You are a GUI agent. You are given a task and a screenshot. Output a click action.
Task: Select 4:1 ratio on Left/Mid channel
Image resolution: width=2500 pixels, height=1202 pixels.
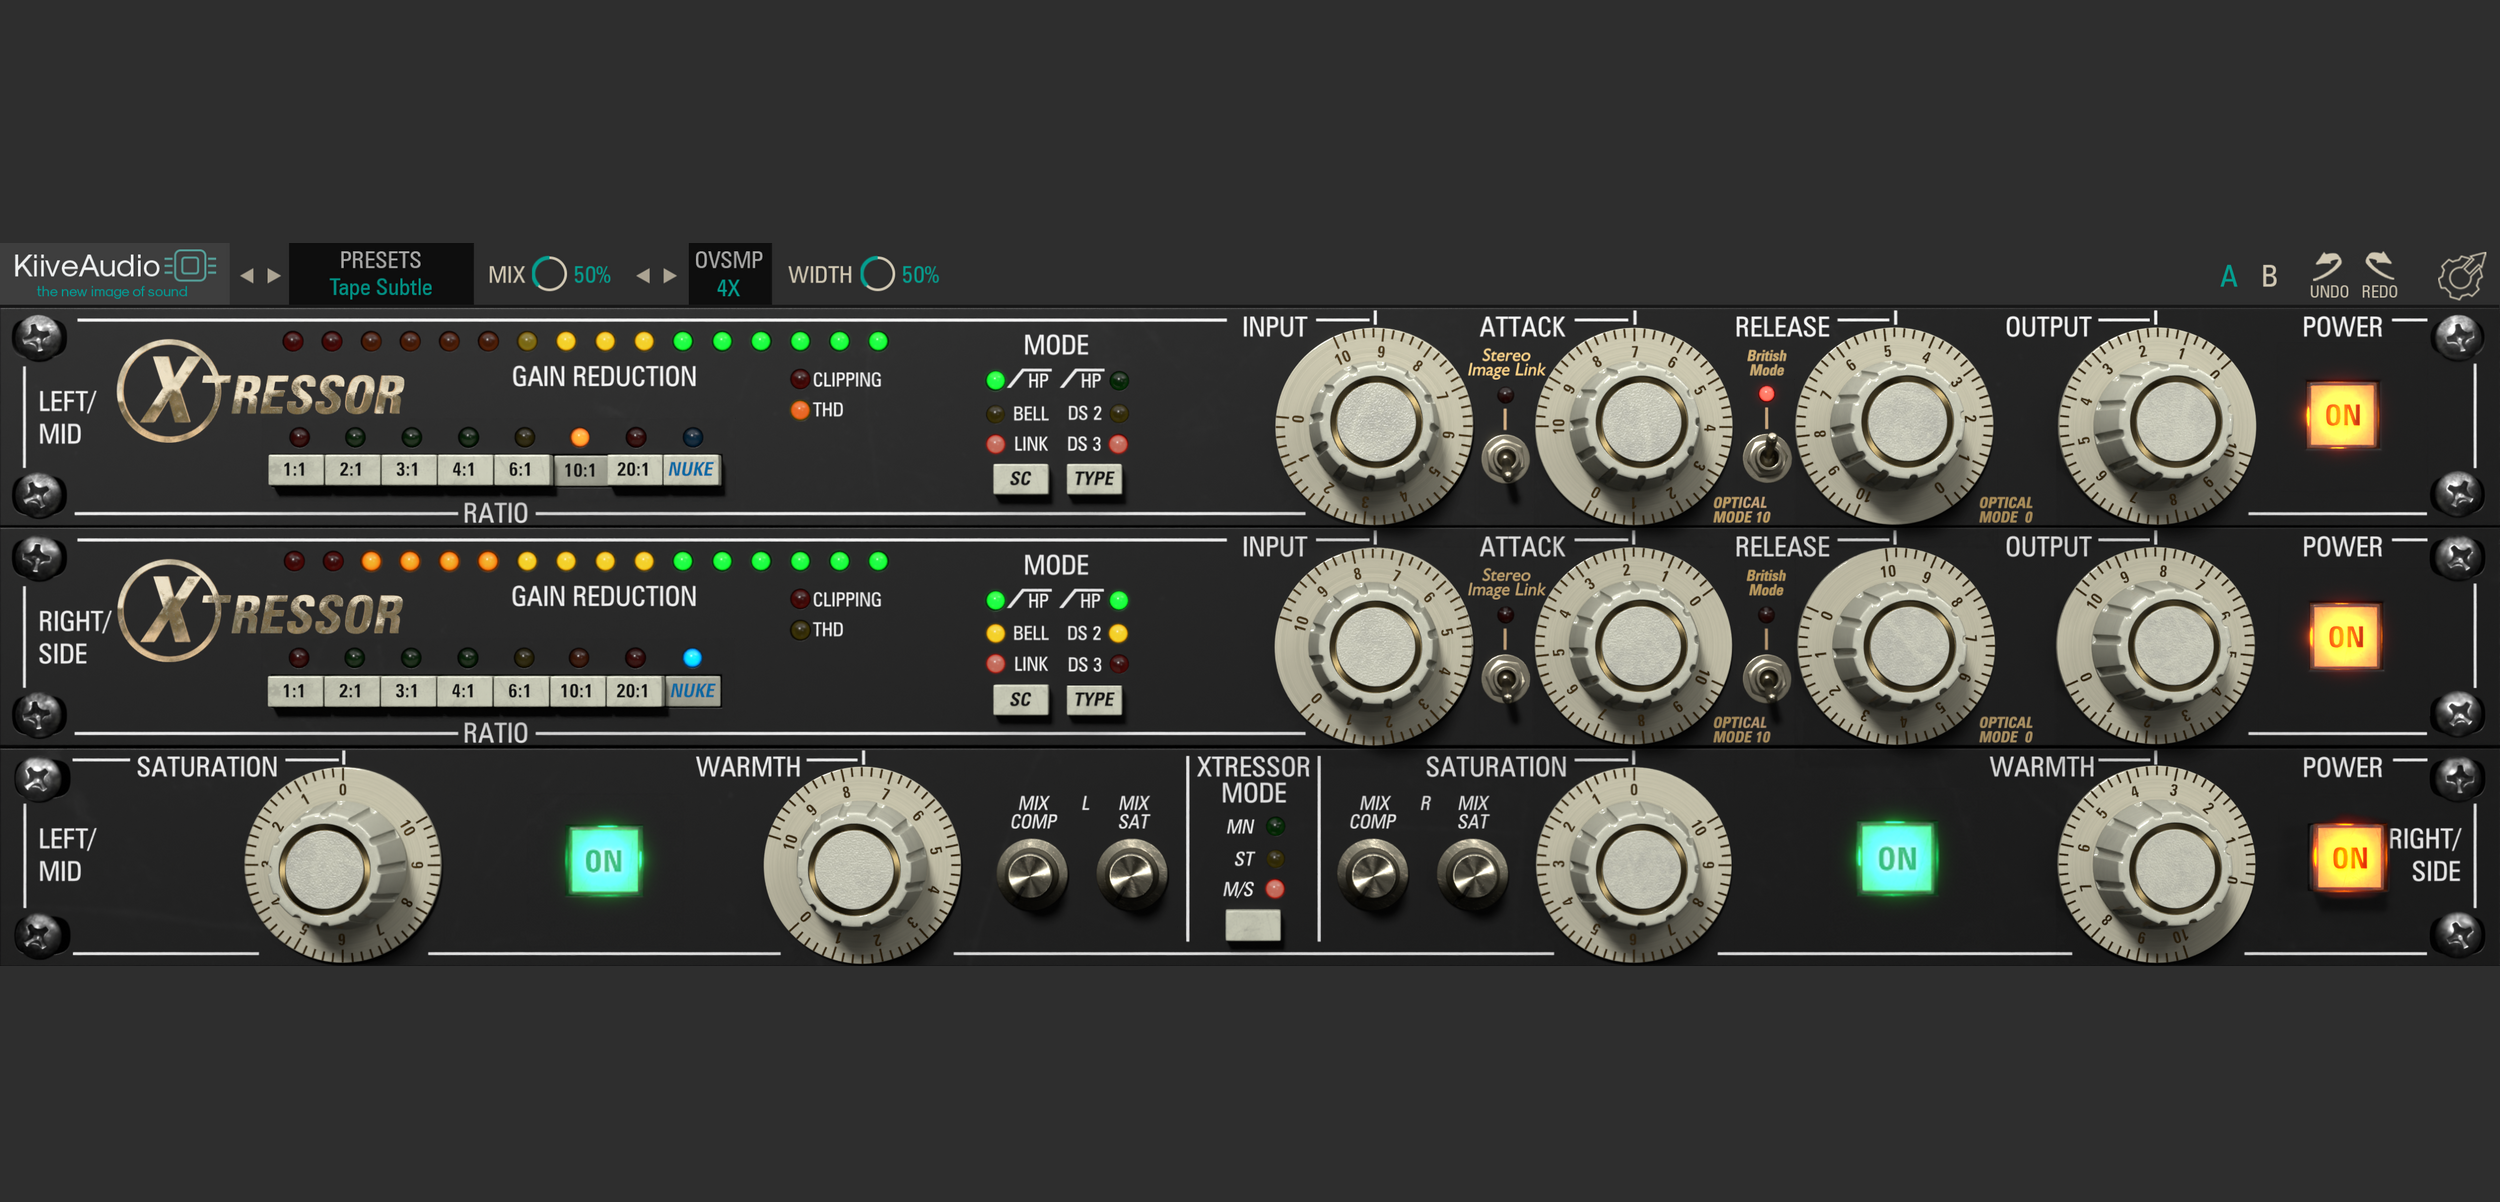464,470
